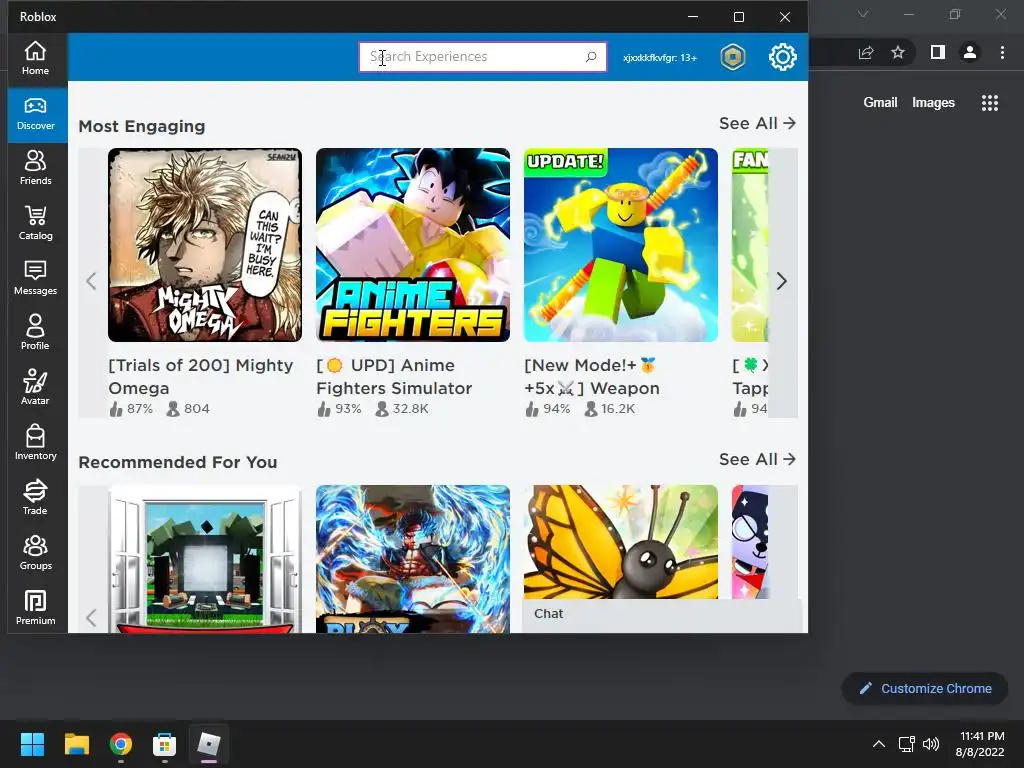Open the Settings gear in Roblox
The image size is (1024, 768).
click(782, 57)
